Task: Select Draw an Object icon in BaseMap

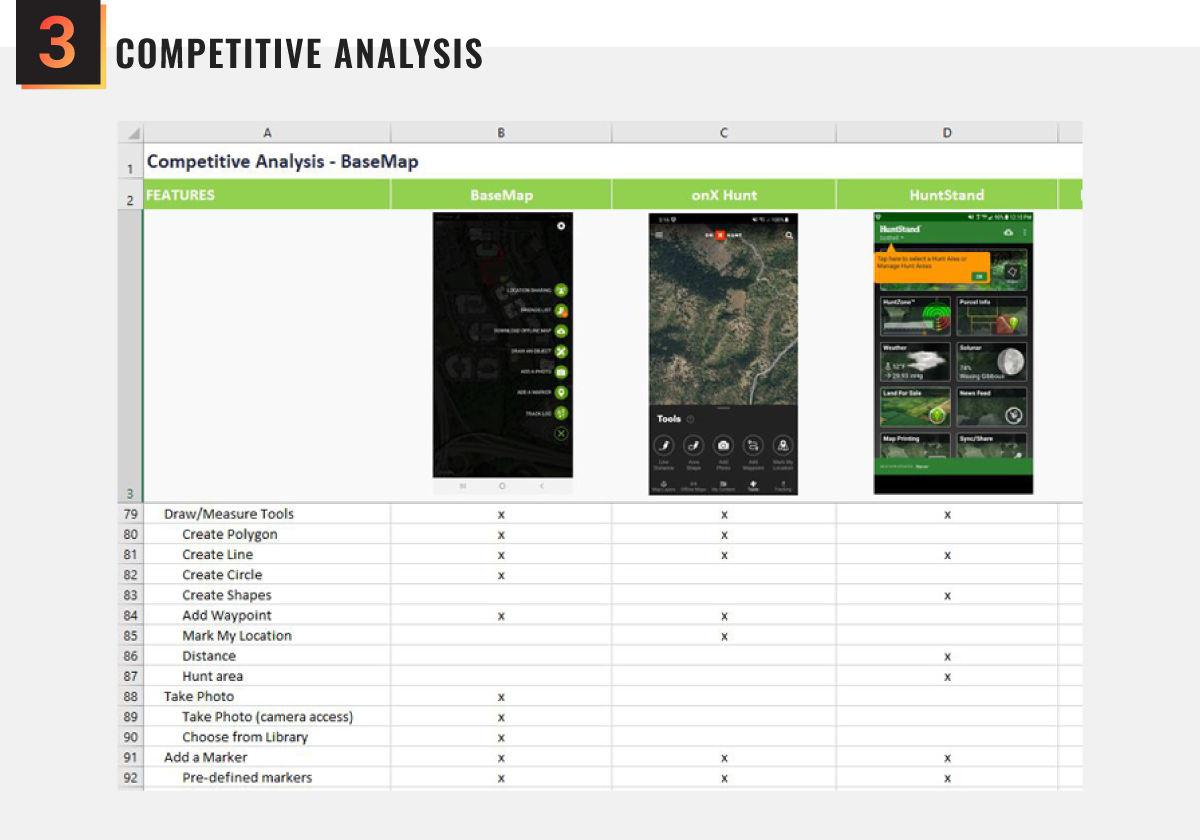Action: coord(561,351)
